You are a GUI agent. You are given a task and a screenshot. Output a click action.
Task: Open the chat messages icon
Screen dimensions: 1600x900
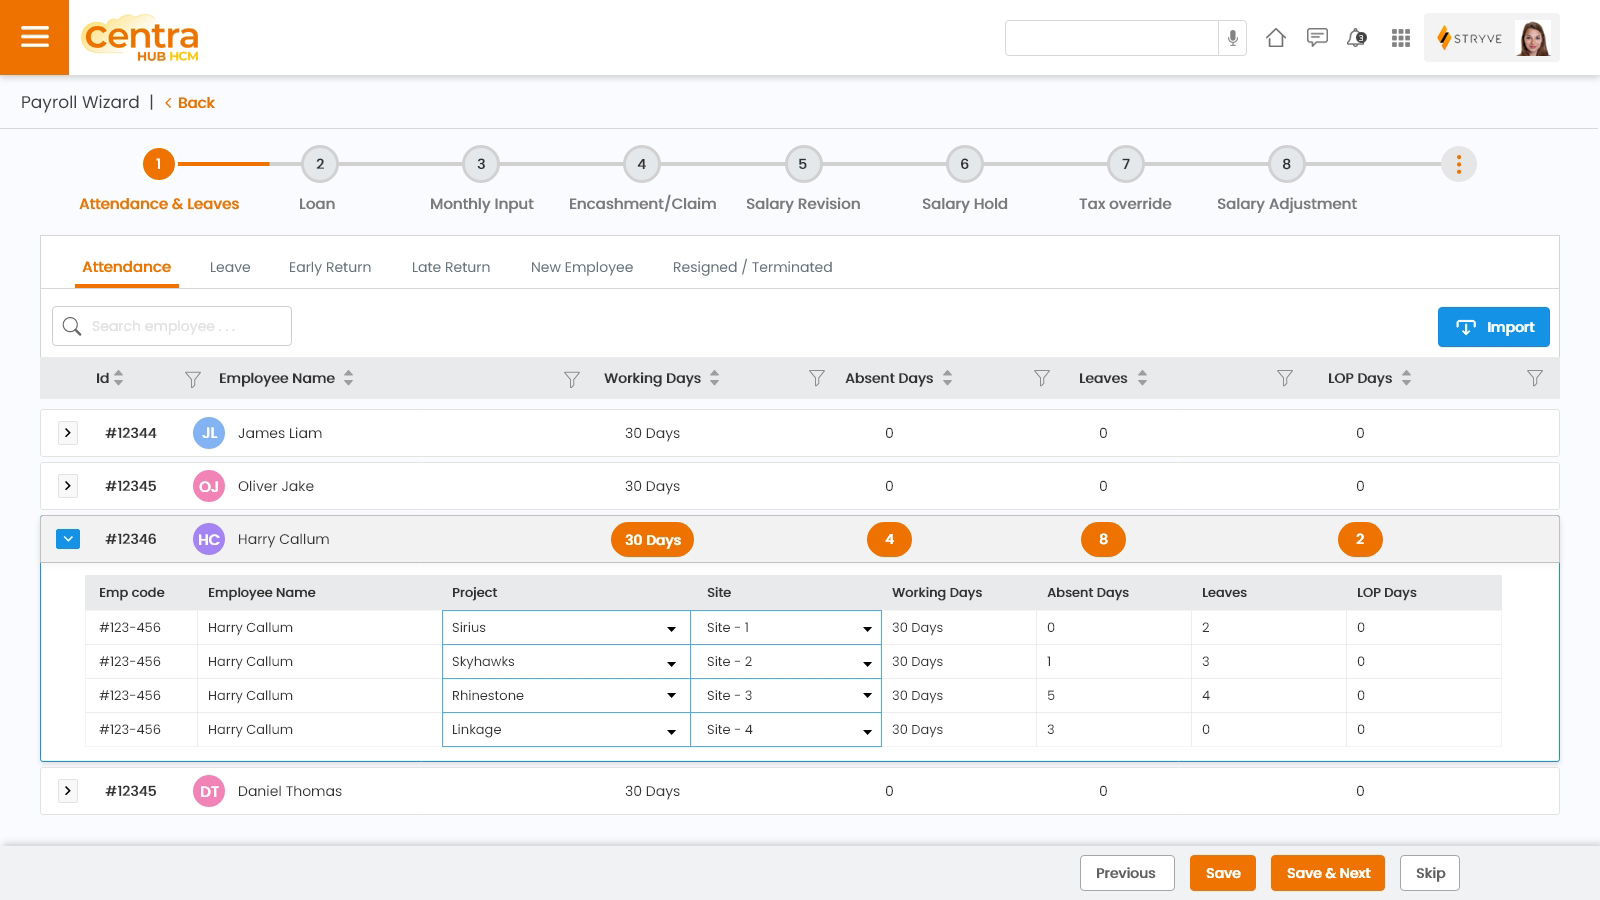pos(1317,37)
